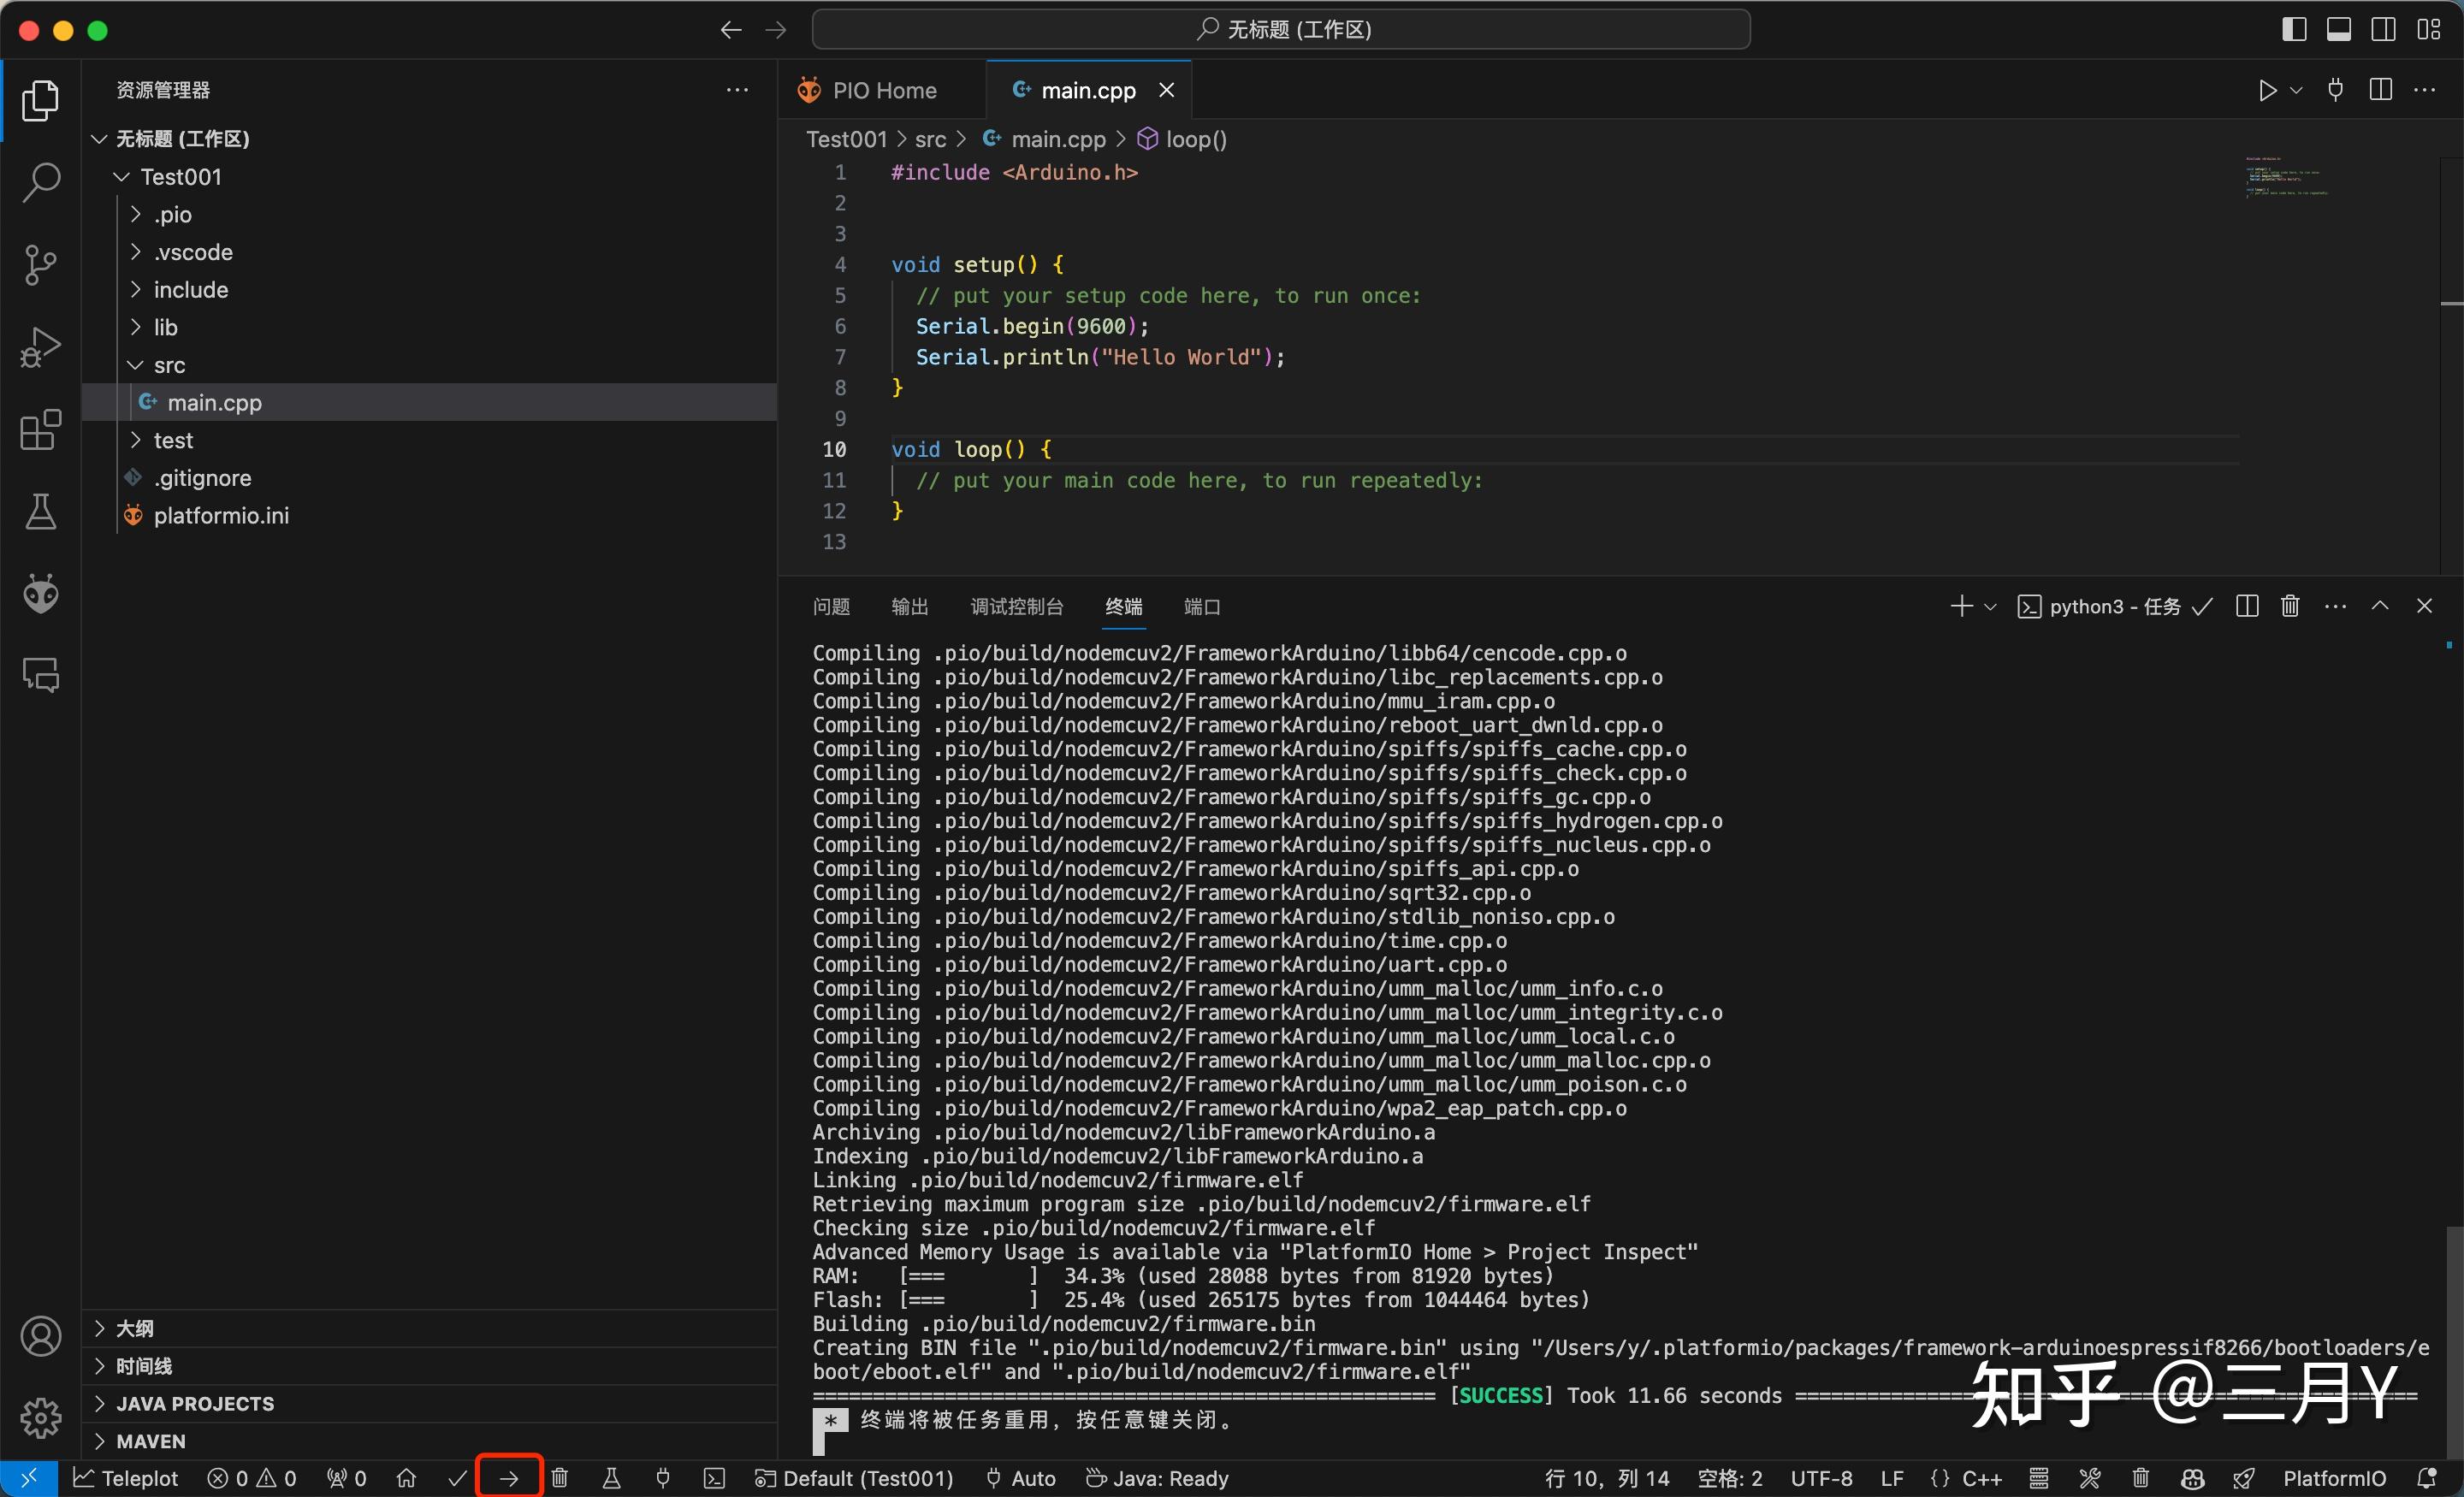Split editor right via editor toolbar
Viewport: 2464px width, 1497px height.
pyautogui.click(x=2381, y=90)
